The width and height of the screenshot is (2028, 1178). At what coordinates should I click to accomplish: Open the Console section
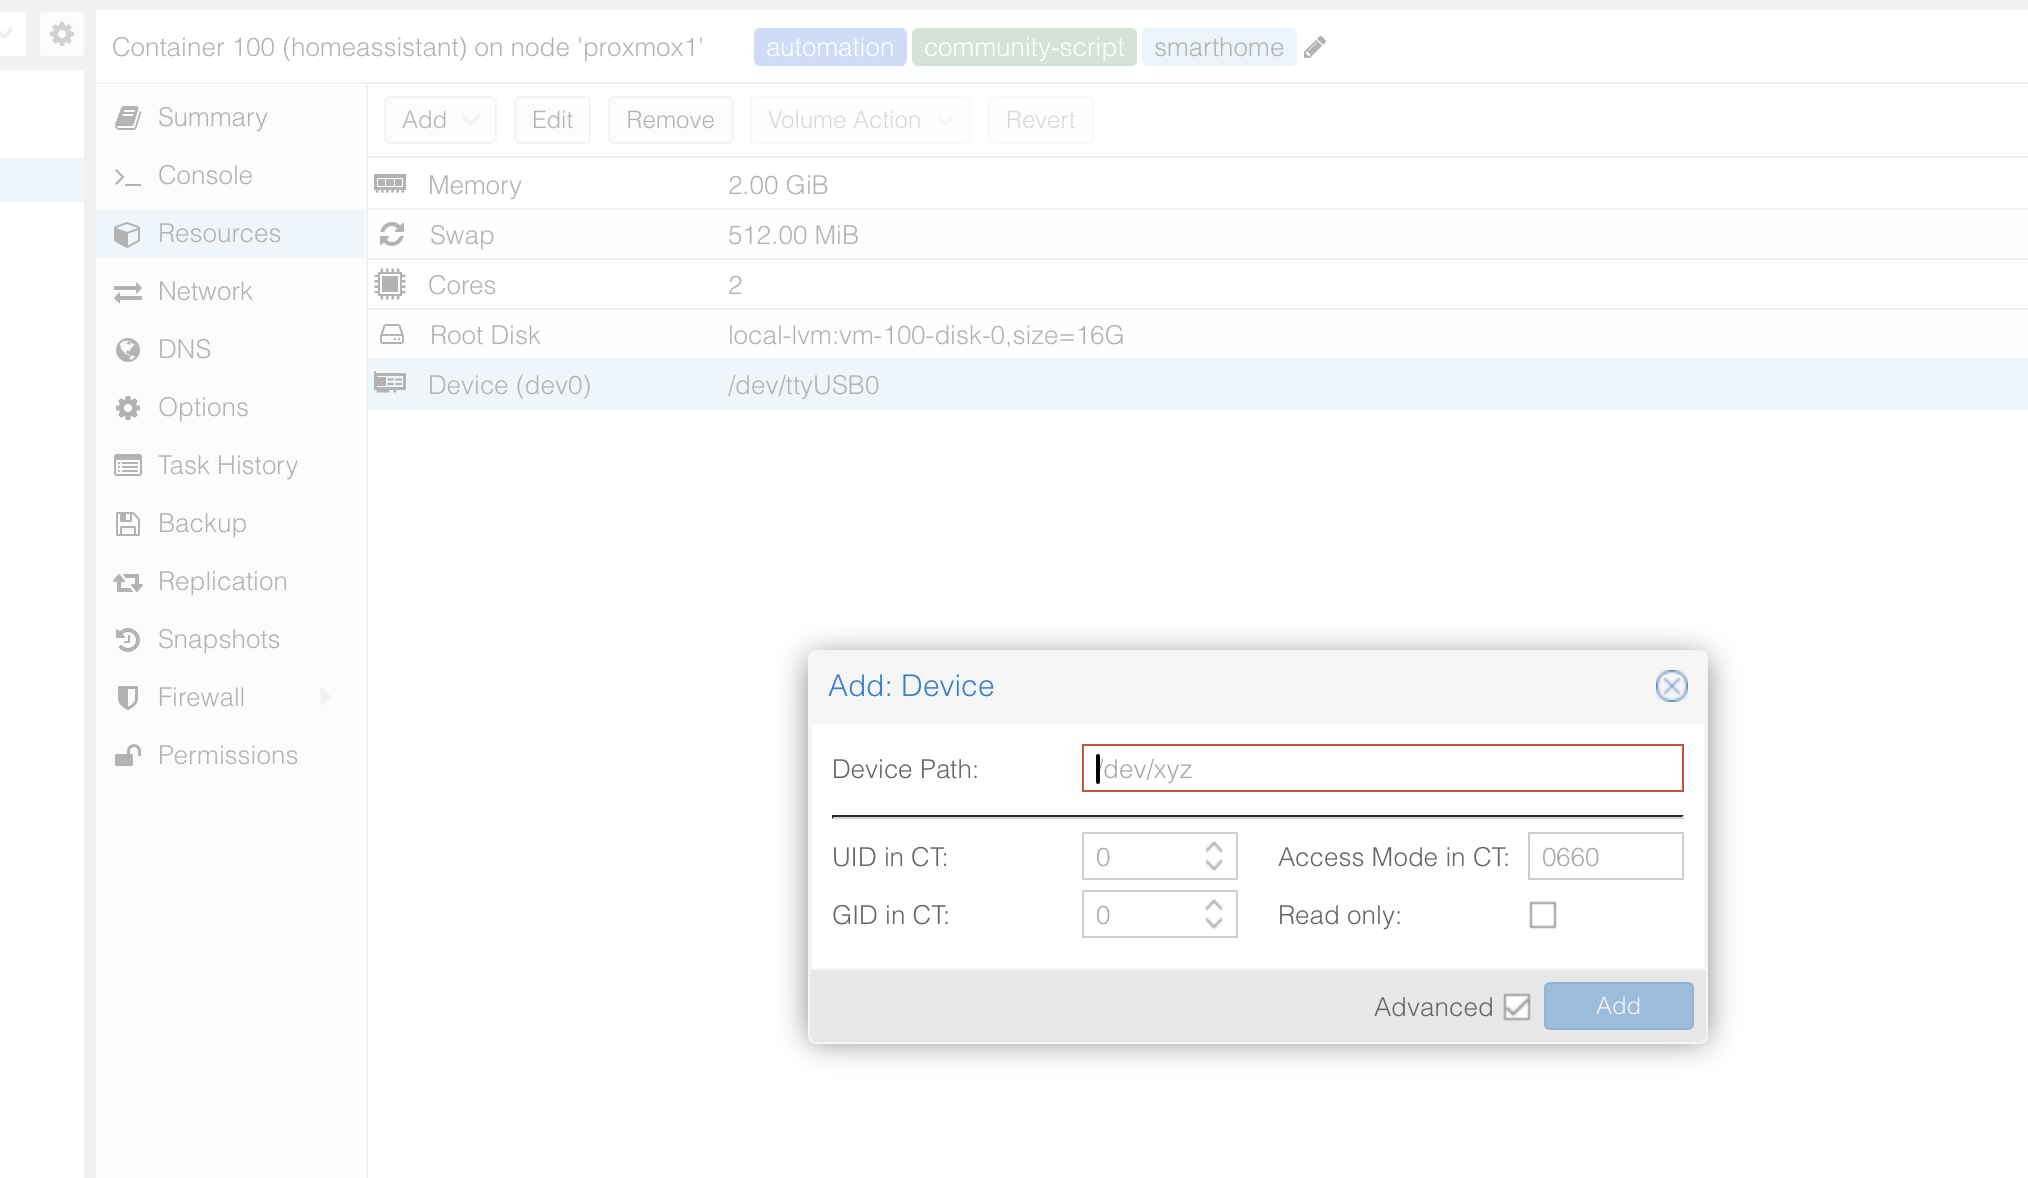click(x=204, y=175)
